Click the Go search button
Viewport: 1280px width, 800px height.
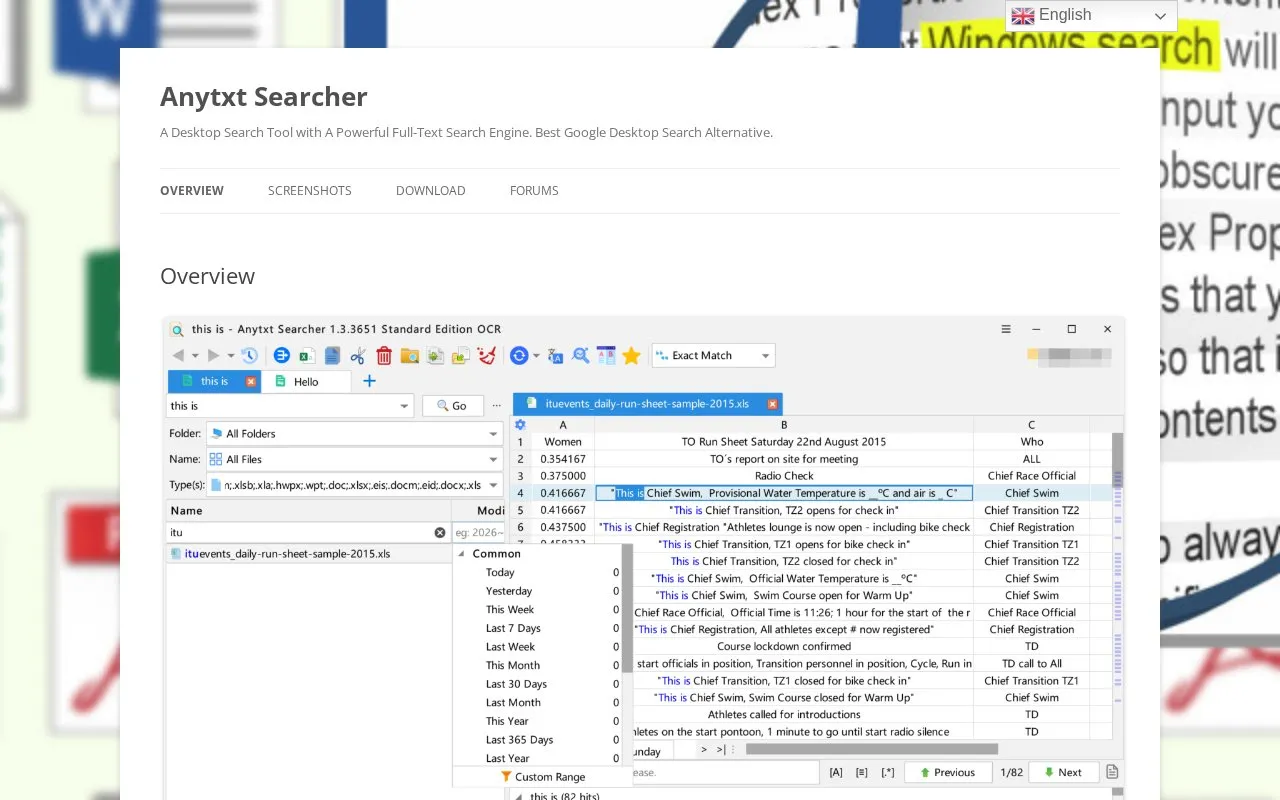point(453,406)
